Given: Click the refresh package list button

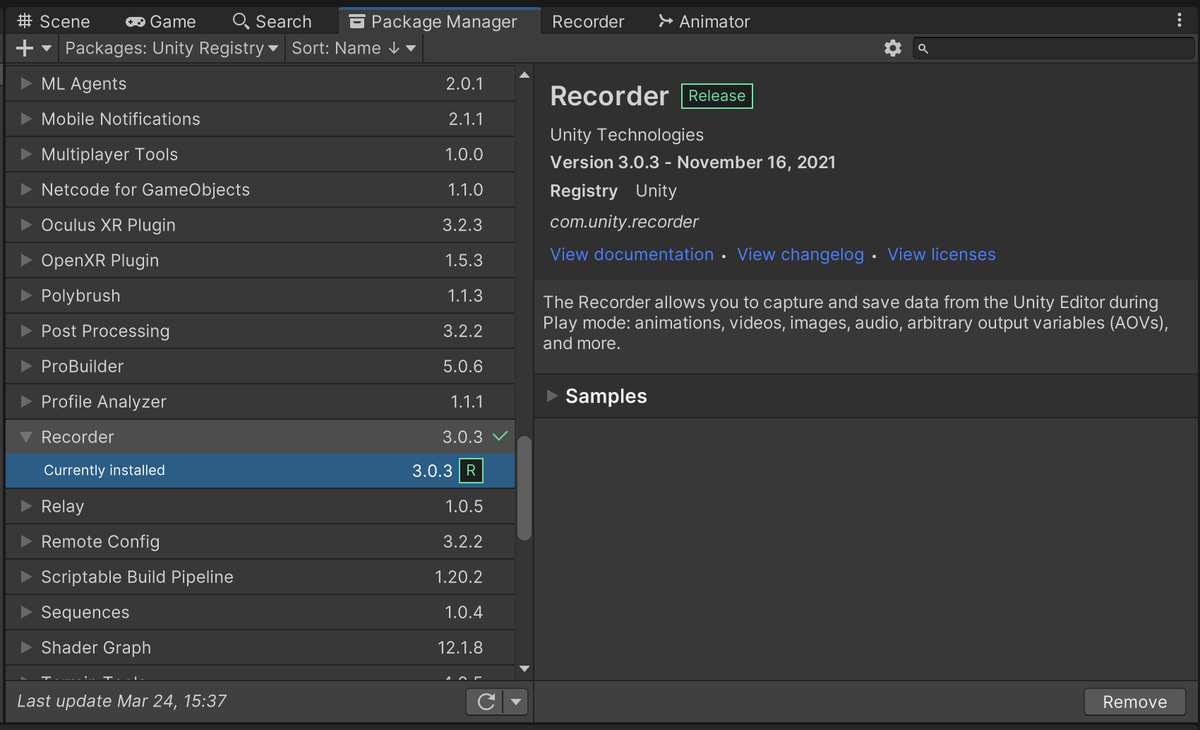Looking at the screenshot, I should 486,702.
